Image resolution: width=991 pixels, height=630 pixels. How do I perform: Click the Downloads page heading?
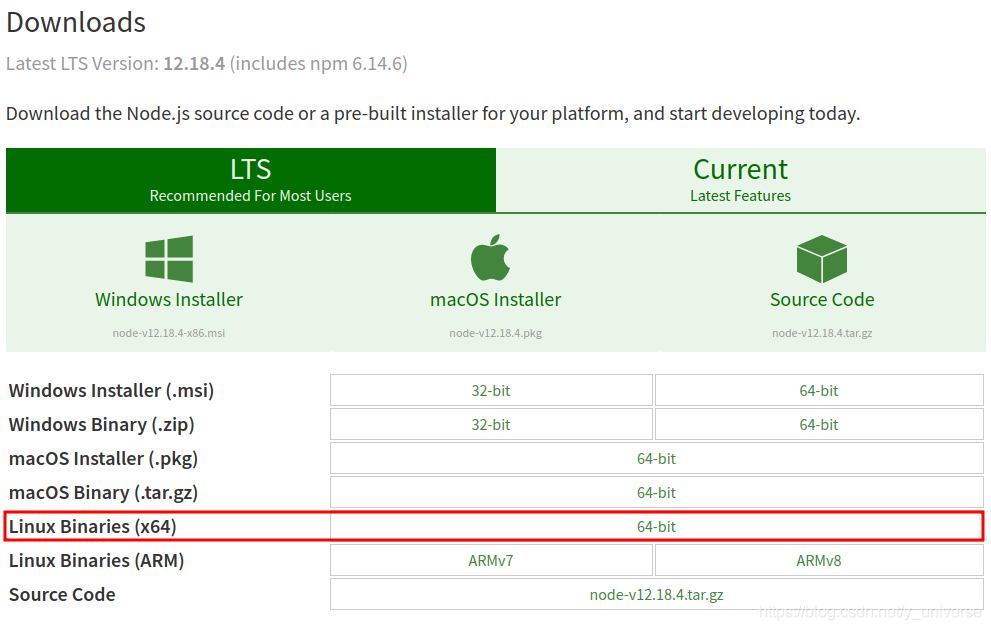[76, 23]
